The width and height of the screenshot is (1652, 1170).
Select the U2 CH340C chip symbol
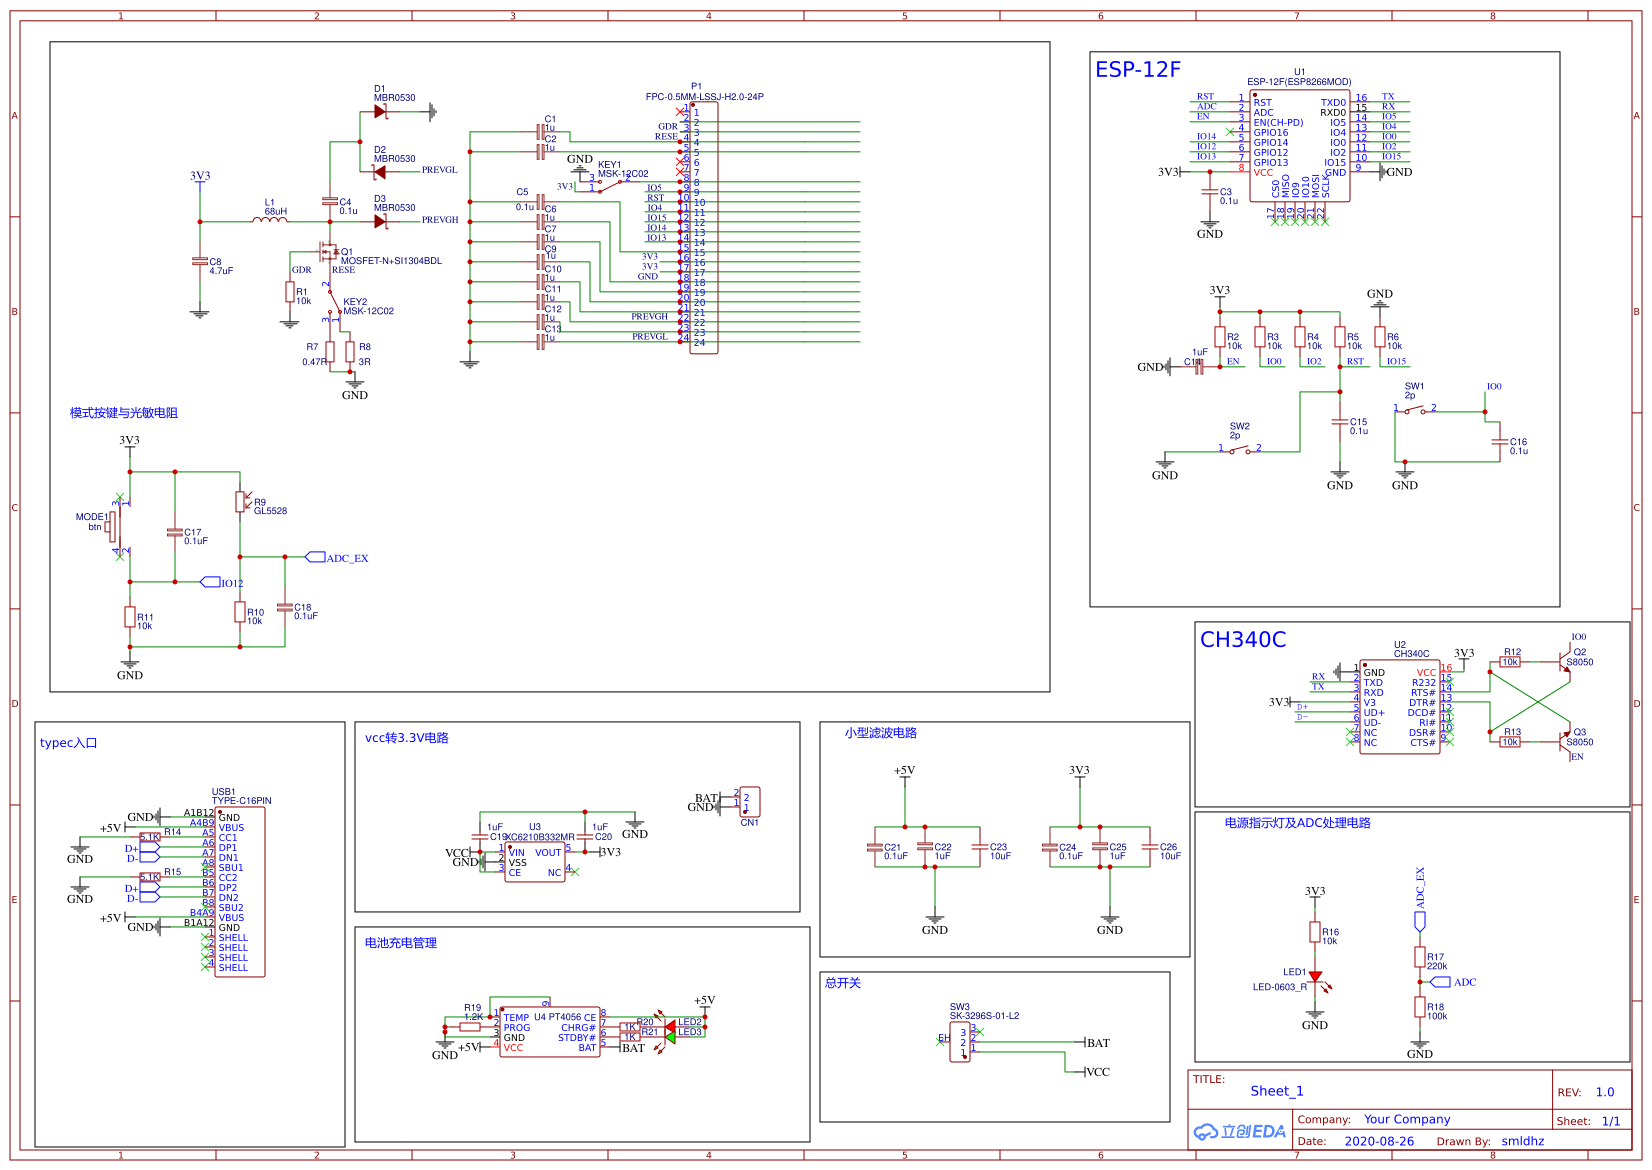point(1399,707)
